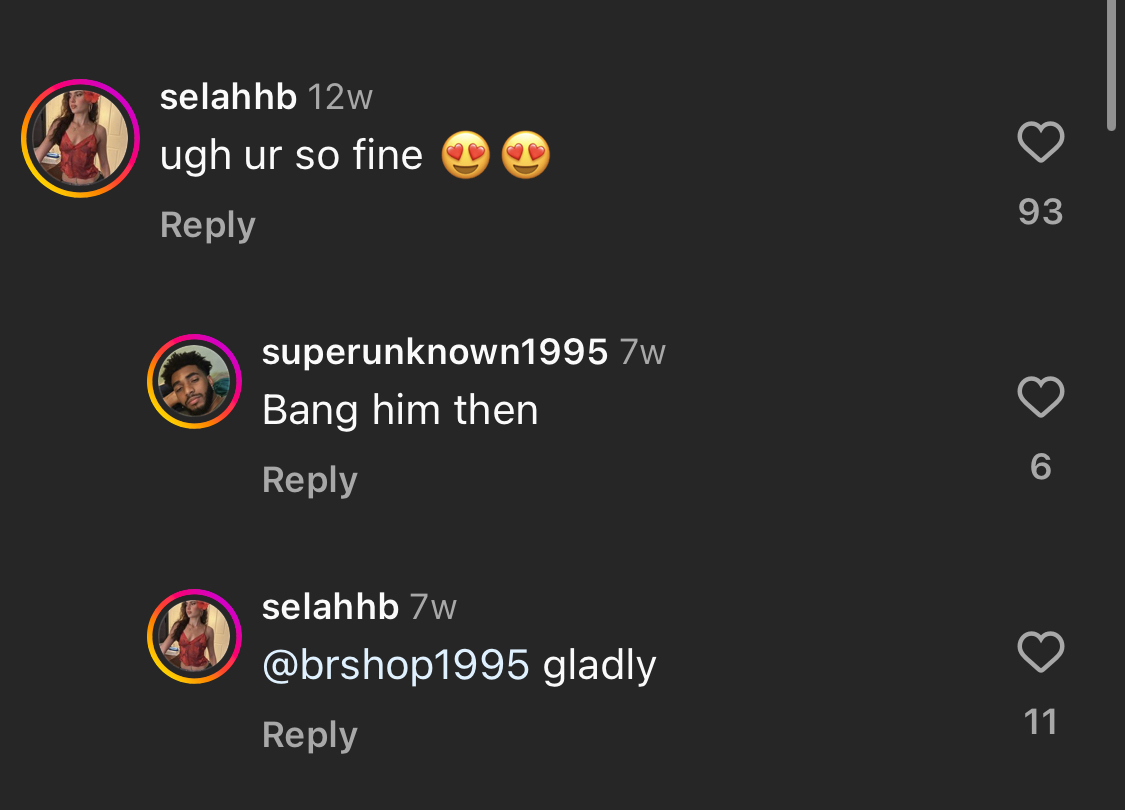
Task: Like the "ugh ur so fine" comment
Action: (x=1040, y=143)
